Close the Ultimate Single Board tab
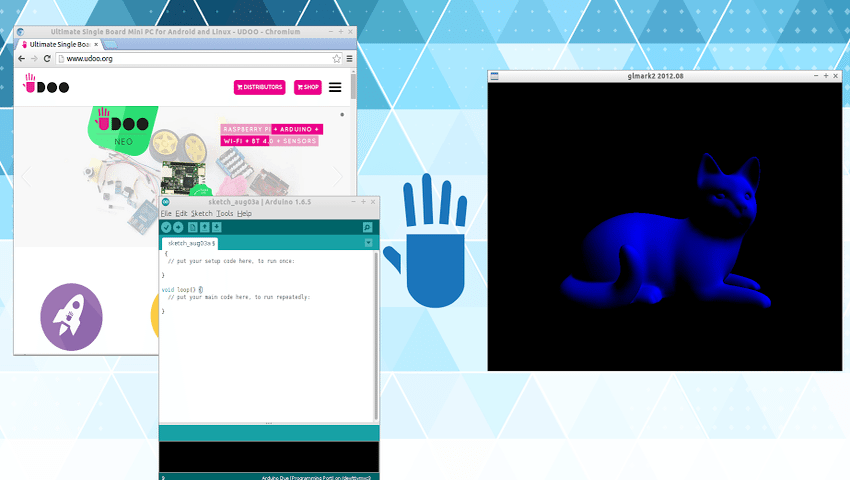 (x=96, y=44)
